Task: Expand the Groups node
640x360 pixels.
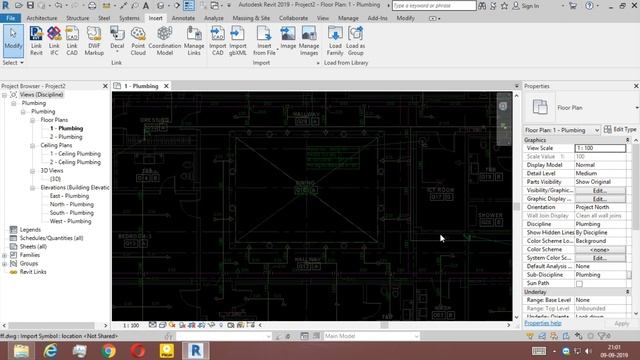Action: [x=4, y=264]
